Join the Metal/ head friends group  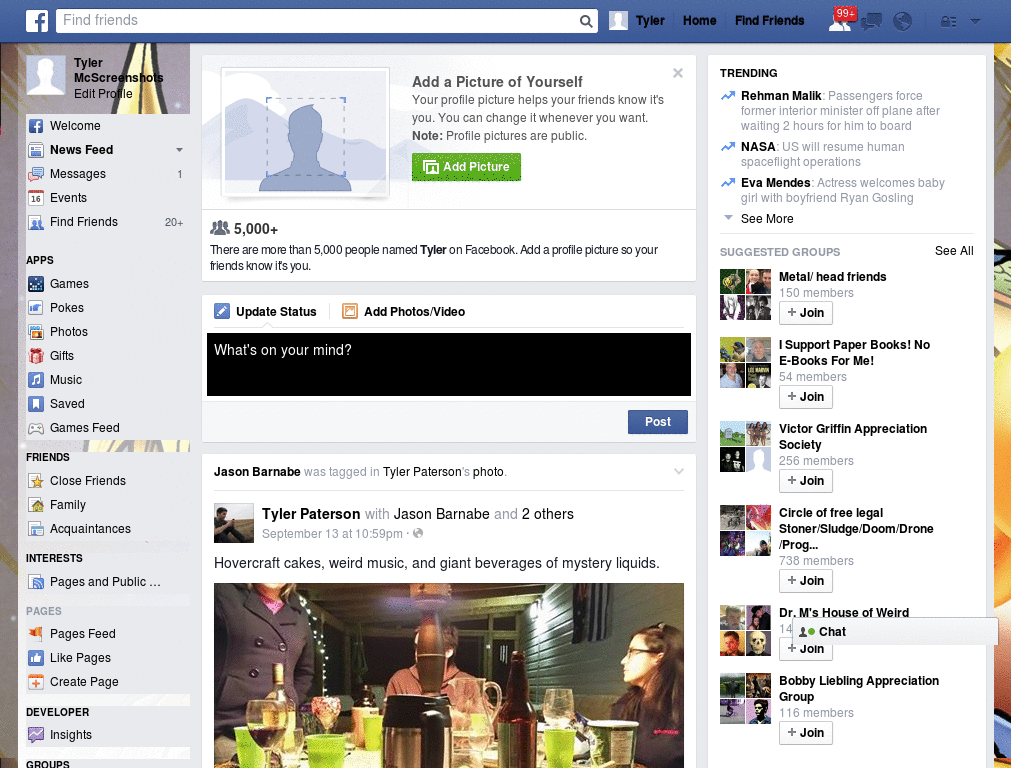805,313
